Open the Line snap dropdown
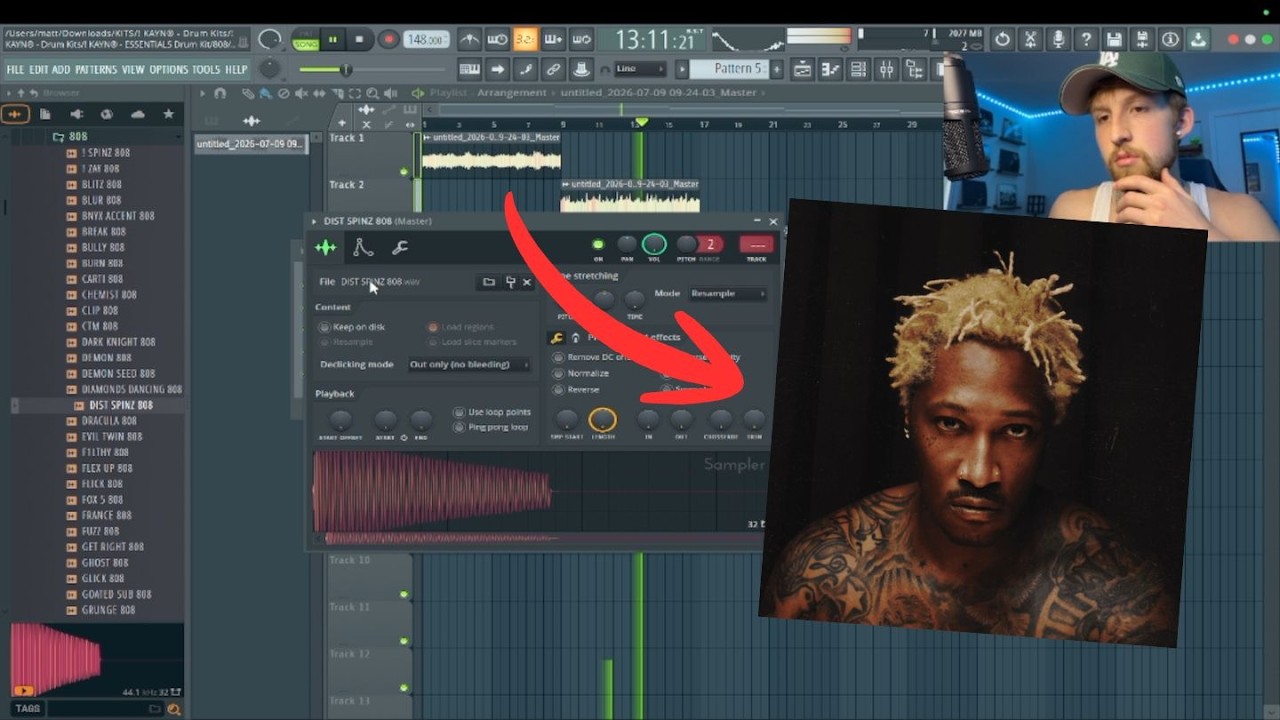 640,69
